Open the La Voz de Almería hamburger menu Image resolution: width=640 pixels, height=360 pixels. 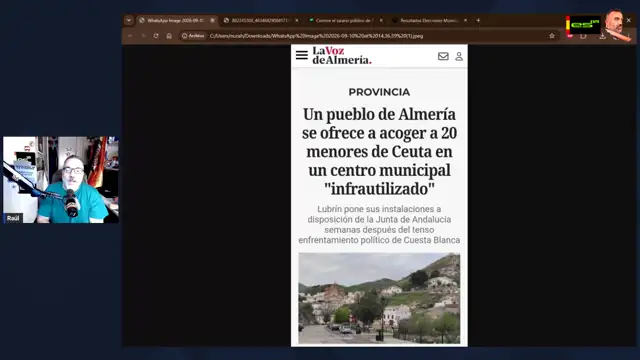pos(302,55)
